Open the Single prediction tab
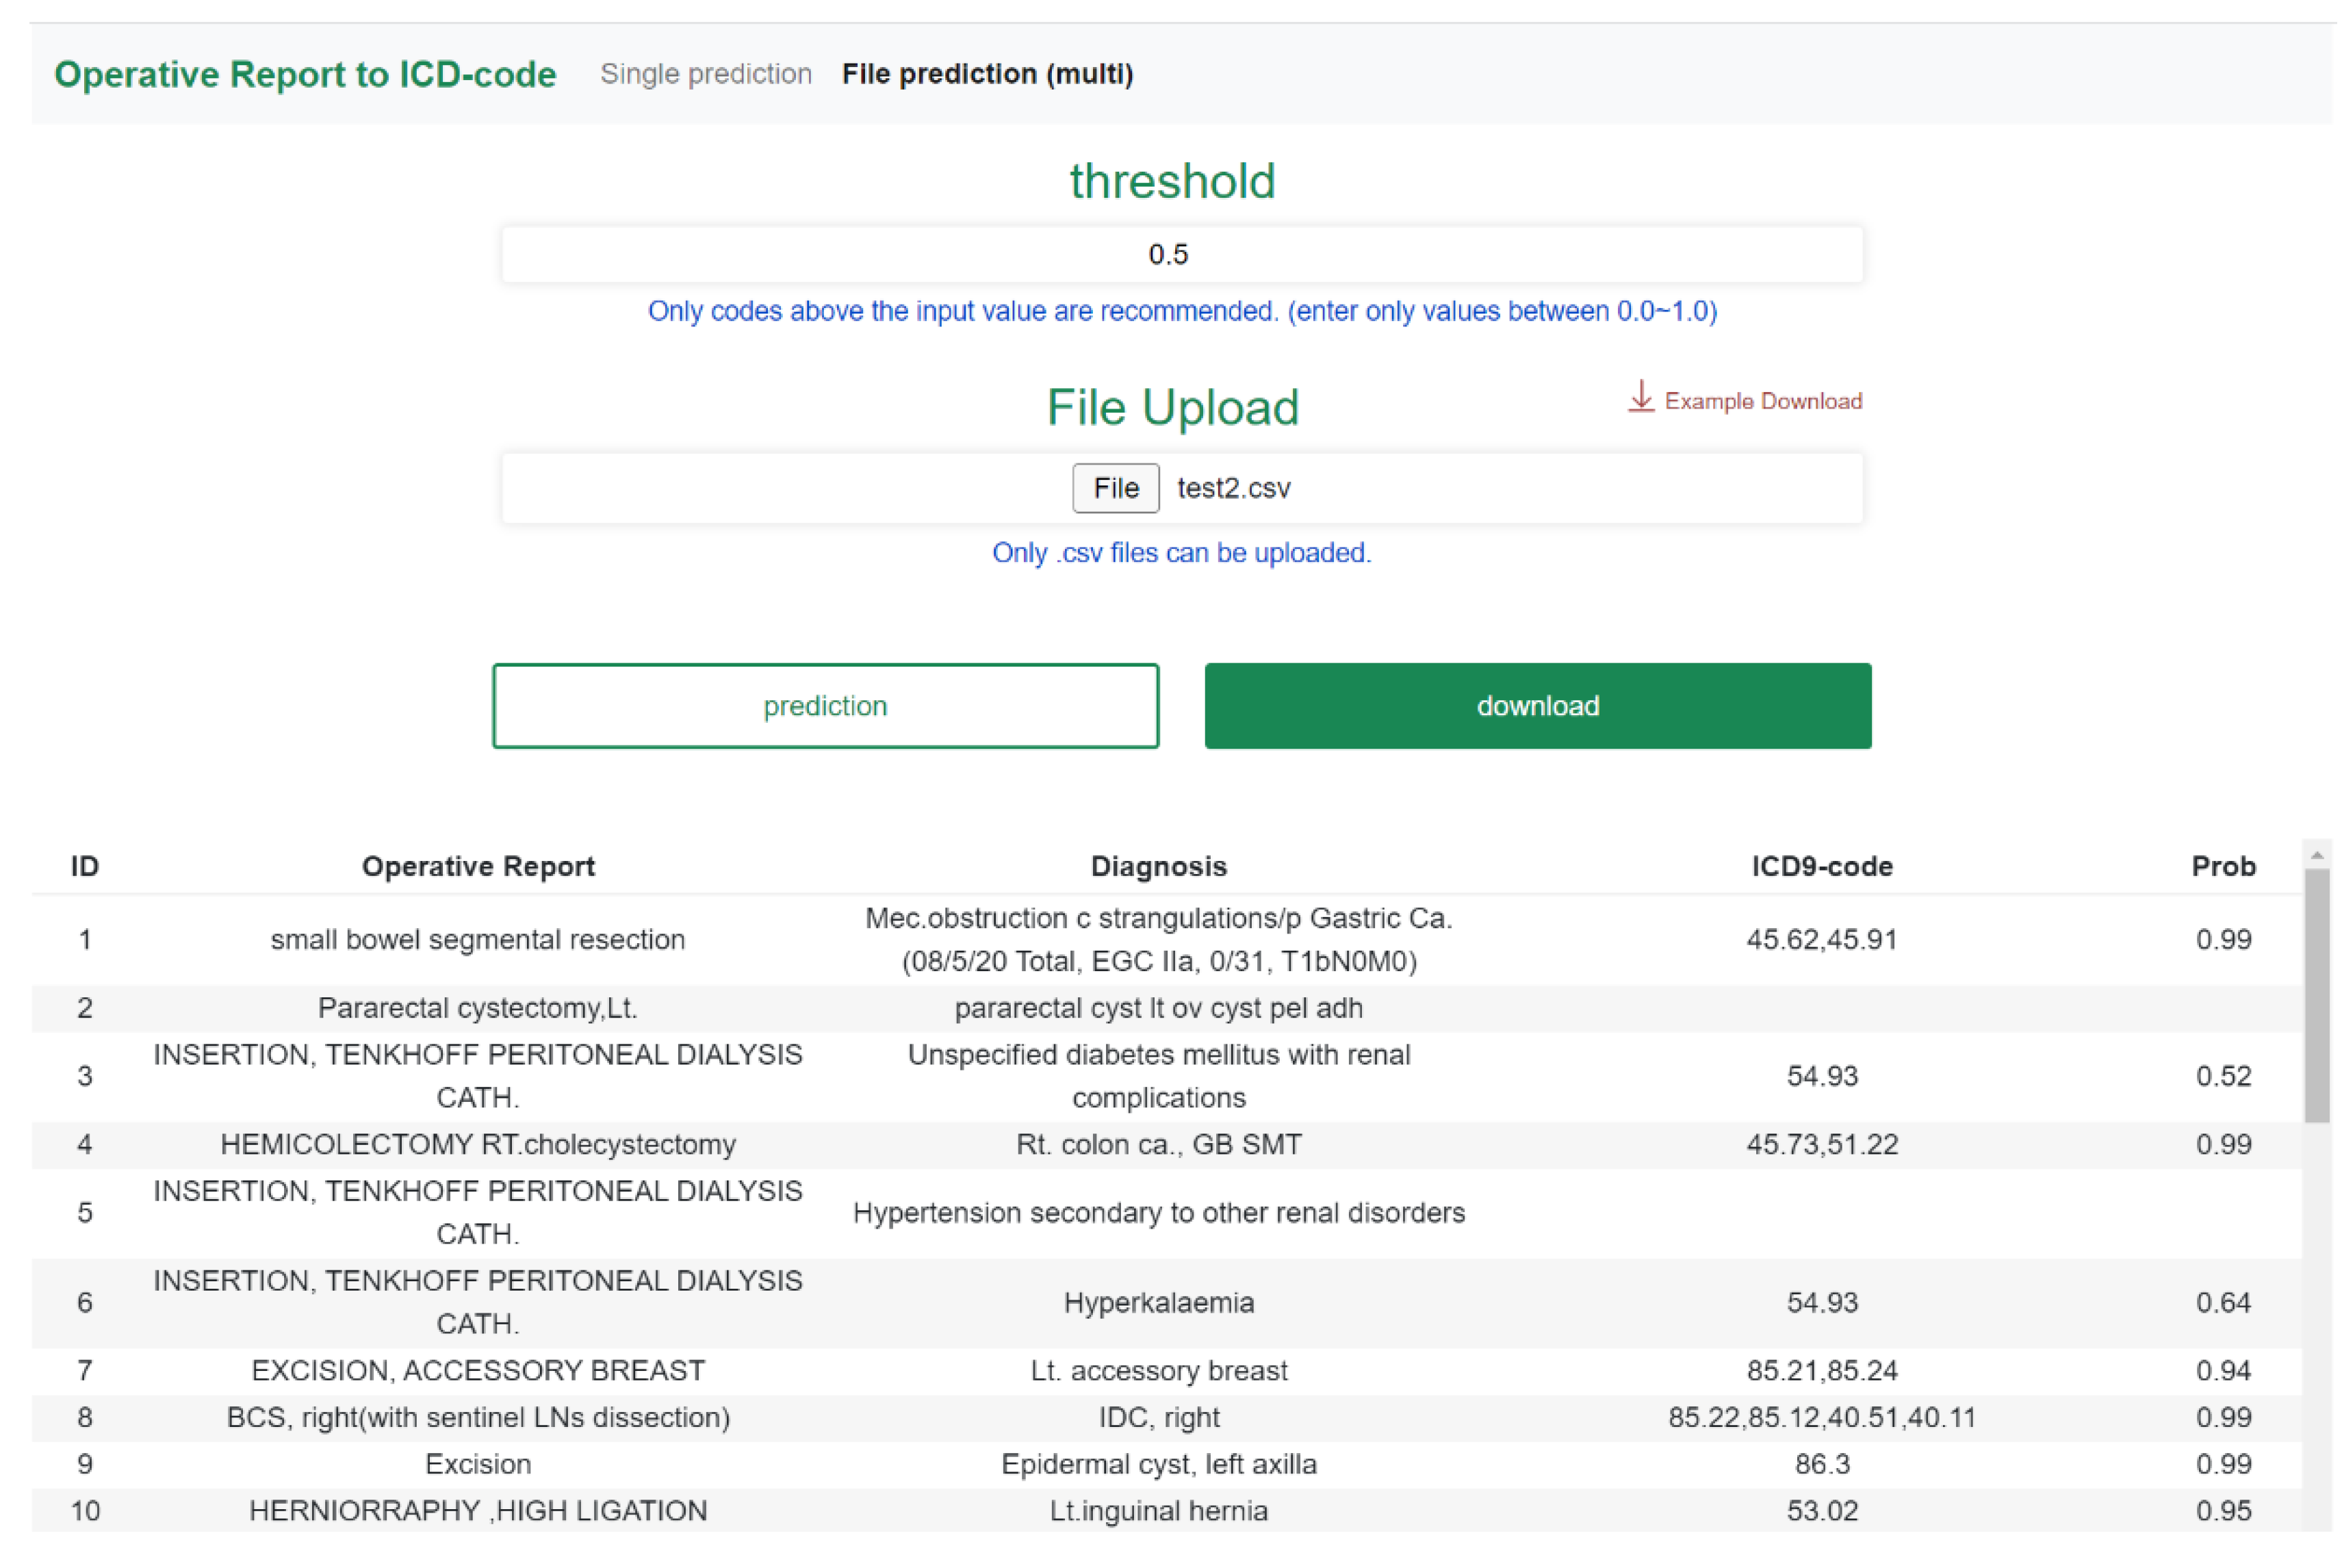Screen dimensions: 2342x1568 click(x=705, y=74)
